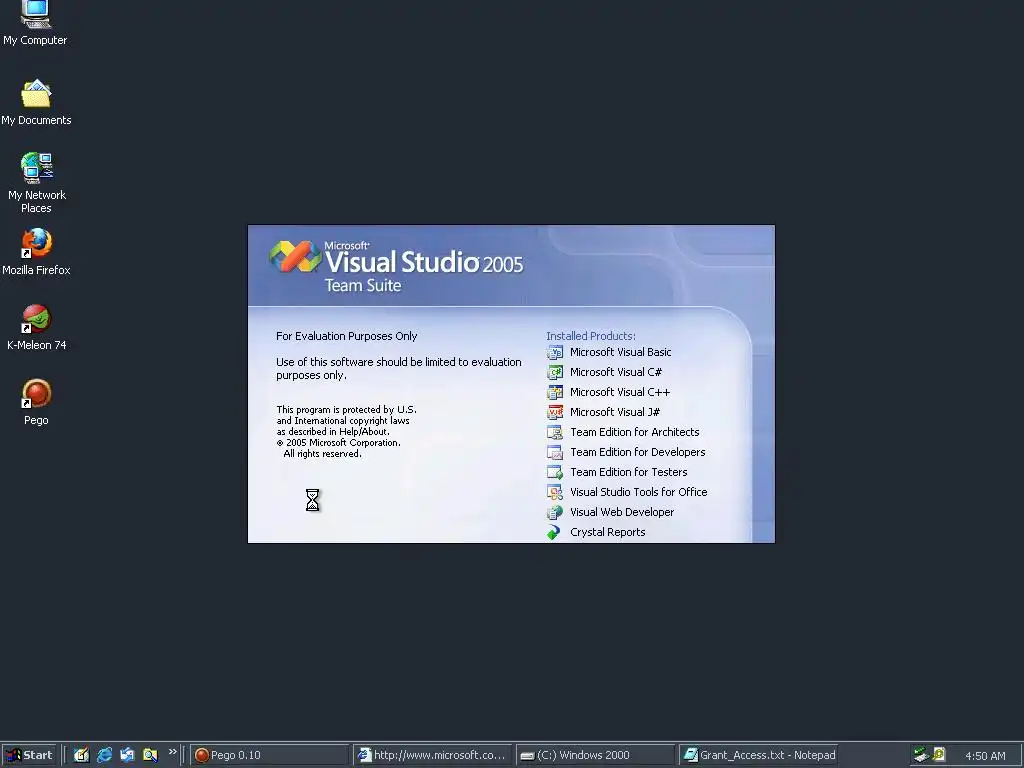
Task: Click the green arrow hardware tray icon
Action: pyautogui.click(x=921, y=755)
